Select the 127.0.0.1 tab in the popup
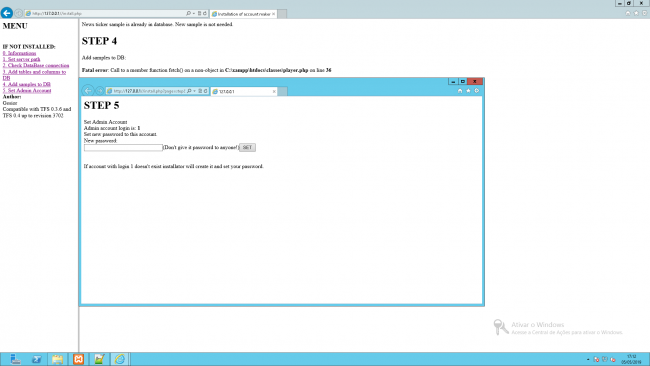650x366 pixels. pos(244,91)
